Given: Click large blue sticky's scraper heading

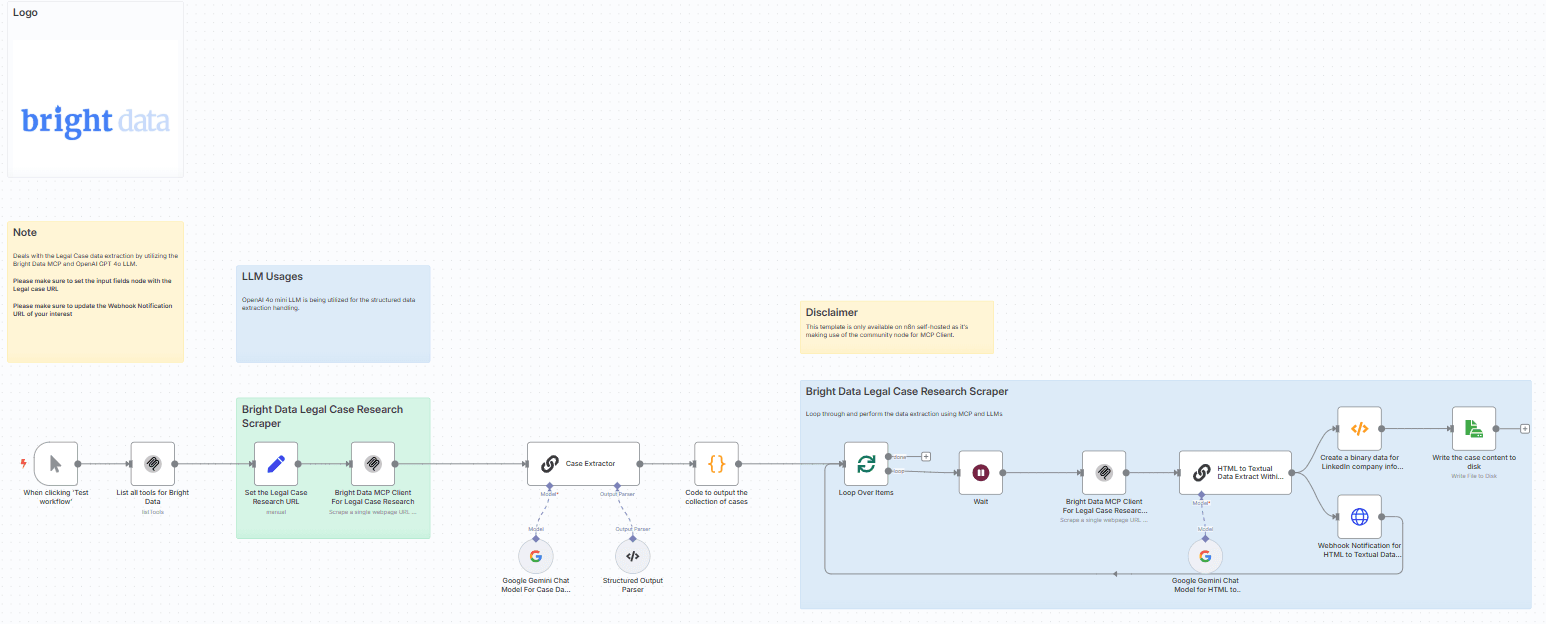Looking at the screenshot, I should pos(907,391).
